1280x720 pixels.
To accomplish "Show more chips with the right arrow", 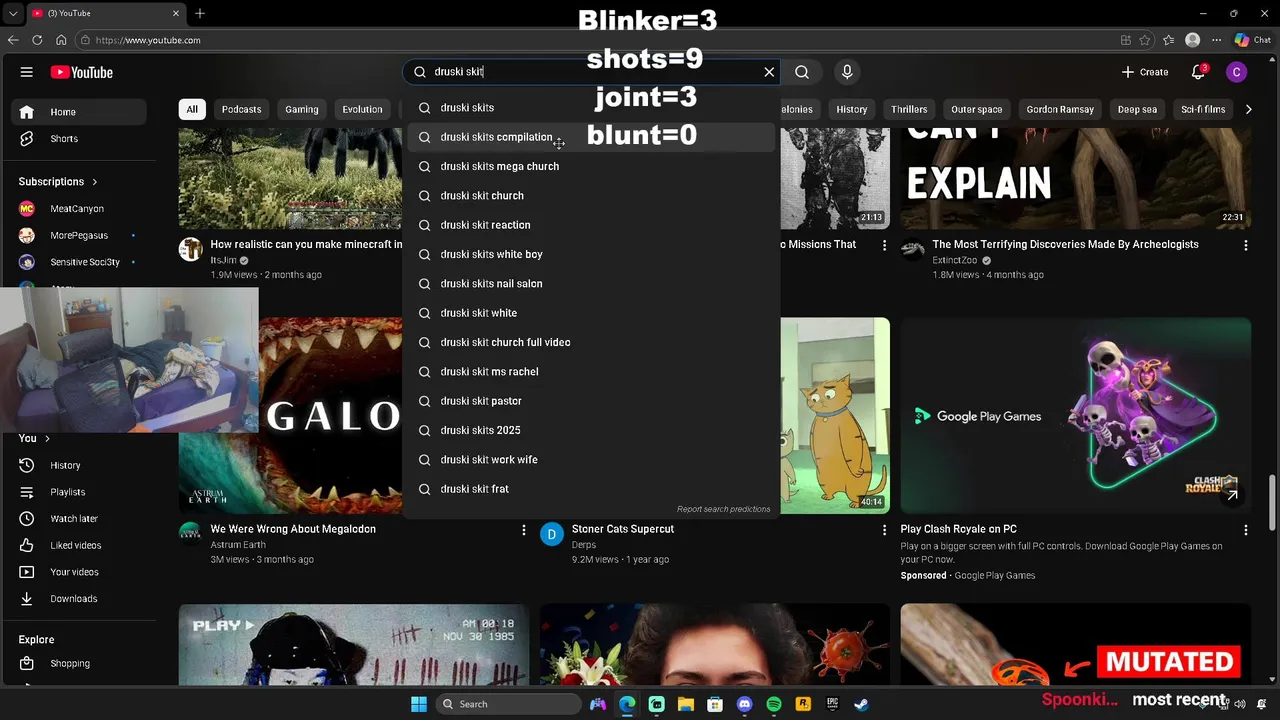I will point(1248,109).
